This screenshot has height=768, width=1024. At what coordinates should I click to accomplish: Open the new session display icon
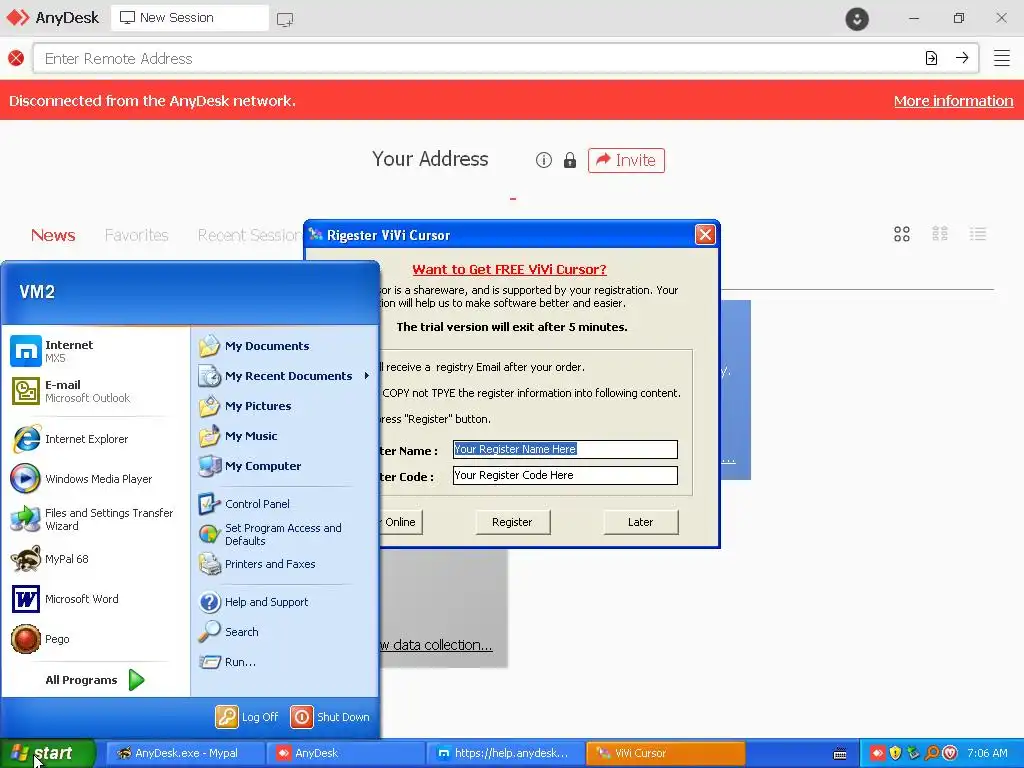tap(285, 19)
